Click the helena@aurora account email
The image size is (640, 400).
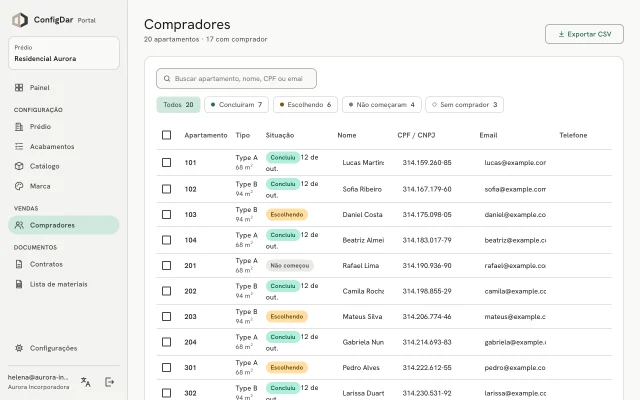coord(38,378)
